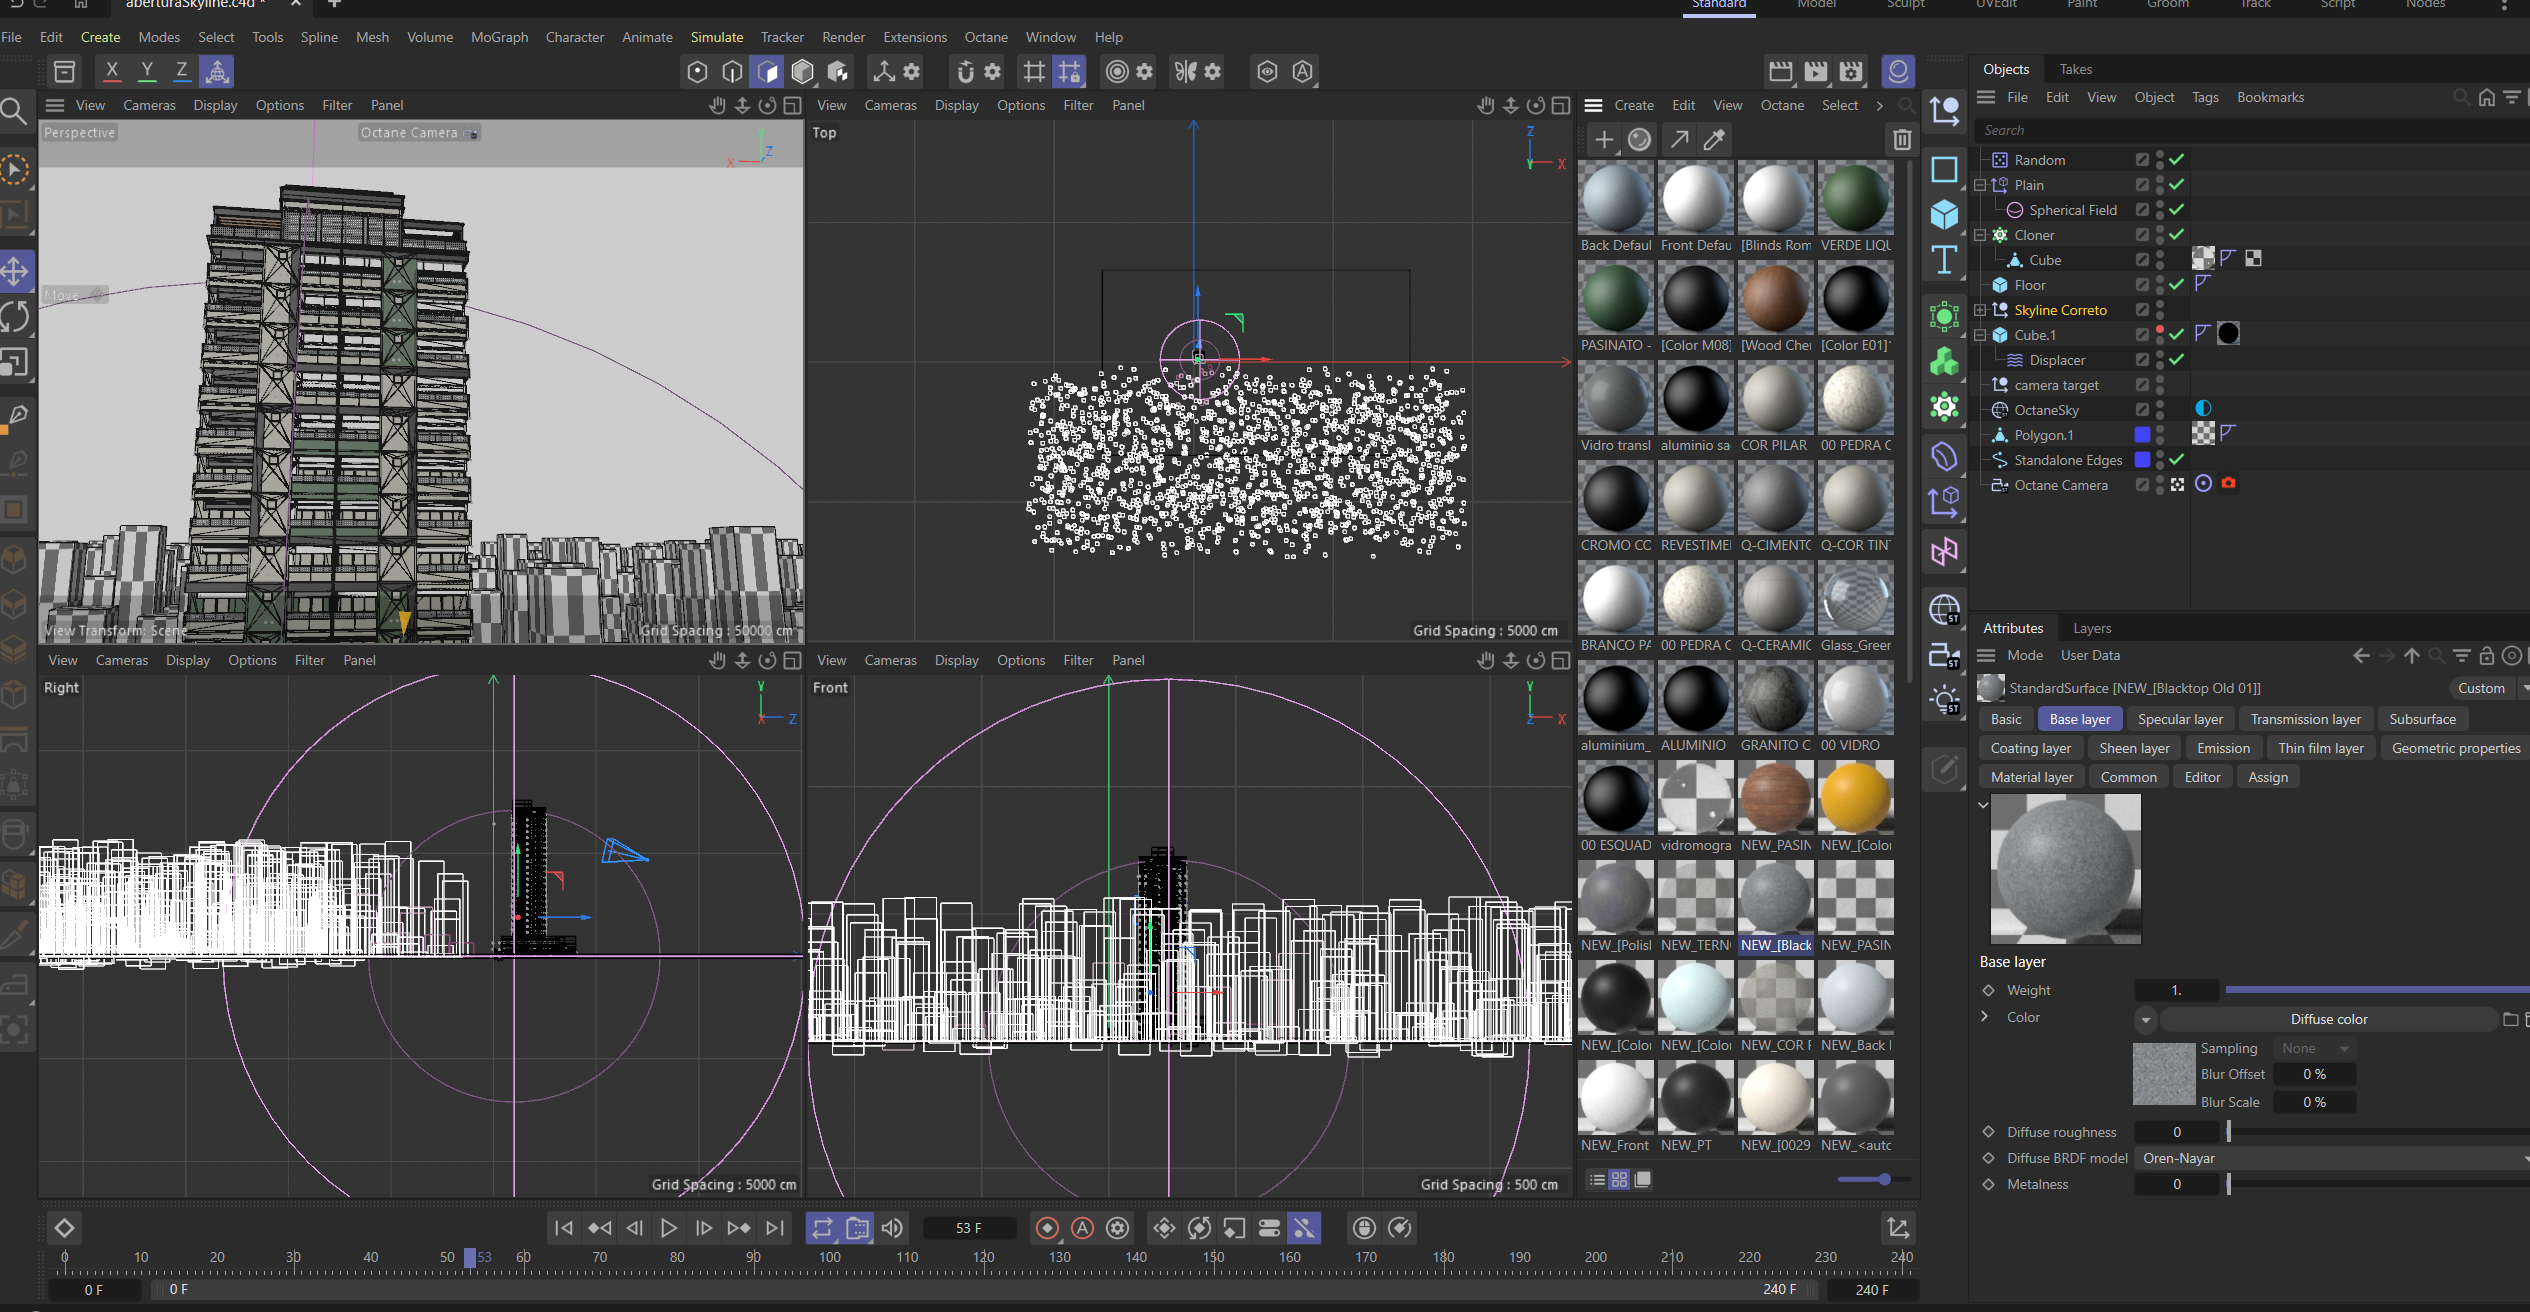Open the Takes tab
This screenshot has height=1312, width=2530.
click(2075, 69)
